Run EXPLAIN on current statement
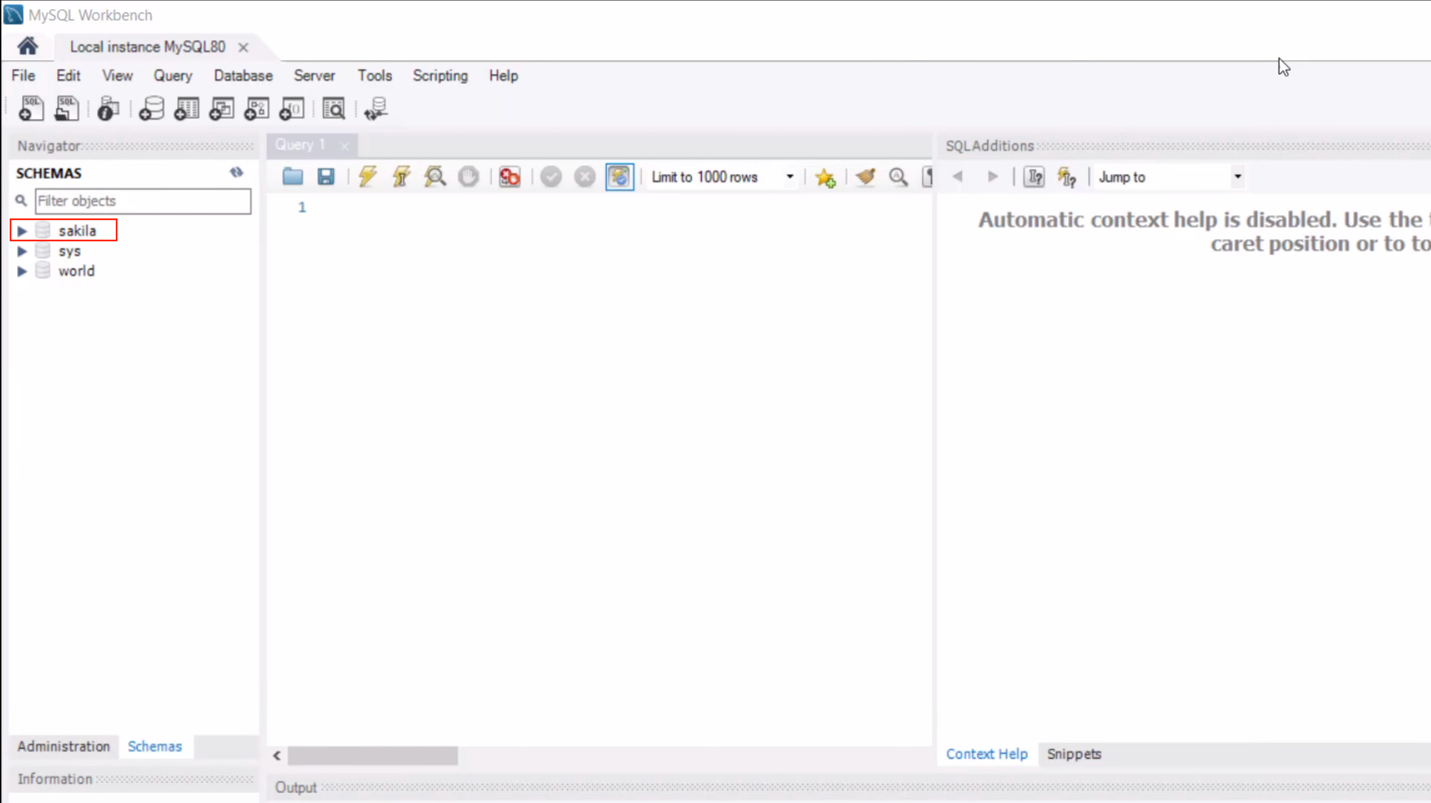 tap(435, 177)
